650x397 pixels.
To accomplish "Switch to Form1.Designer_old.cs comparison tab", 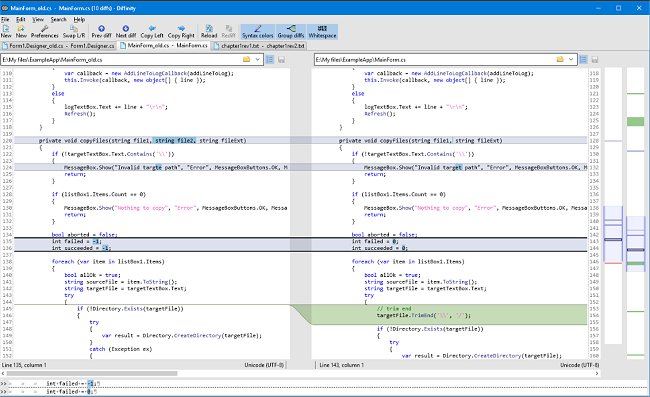I will tap(58, 46).
